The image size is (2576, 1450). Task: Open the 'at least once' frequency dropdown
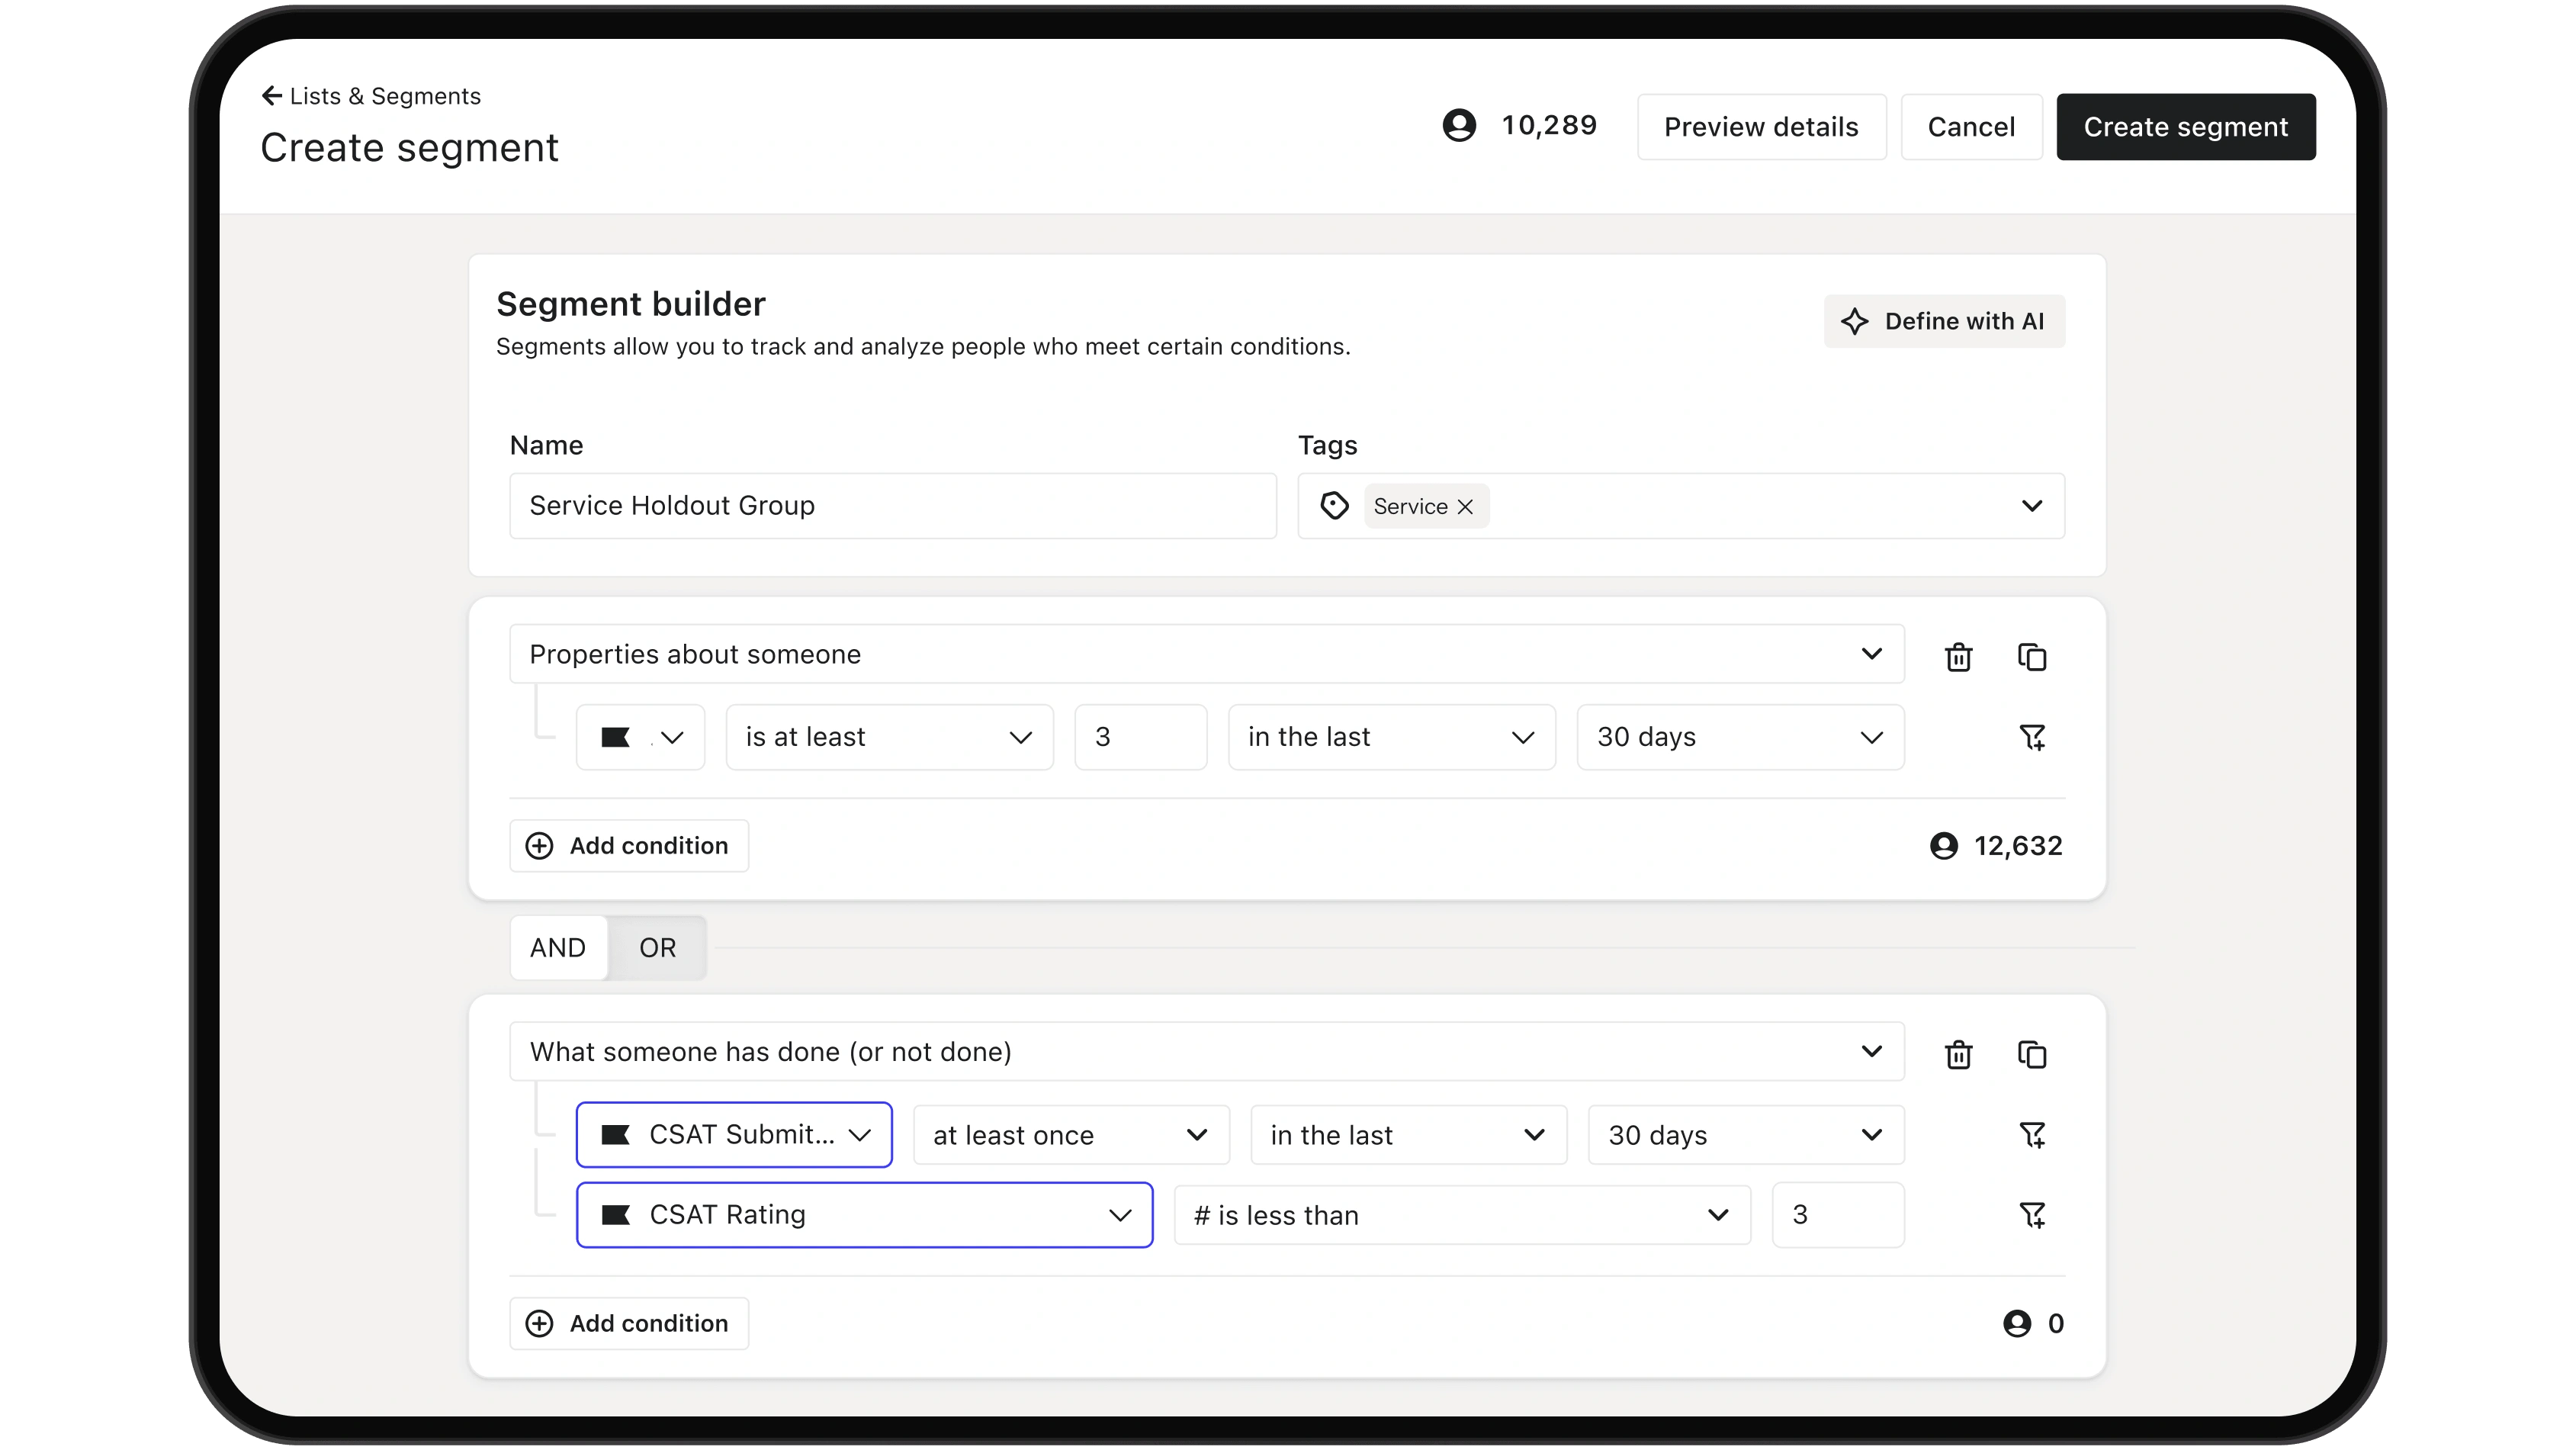click(x=1071, y=1135)
